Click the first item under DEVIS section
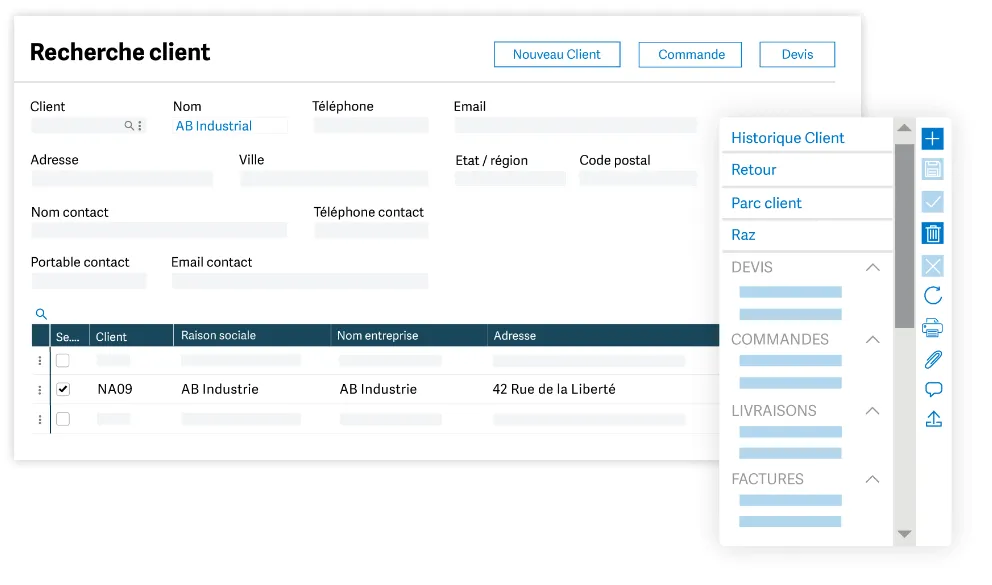 coord(790,292)
